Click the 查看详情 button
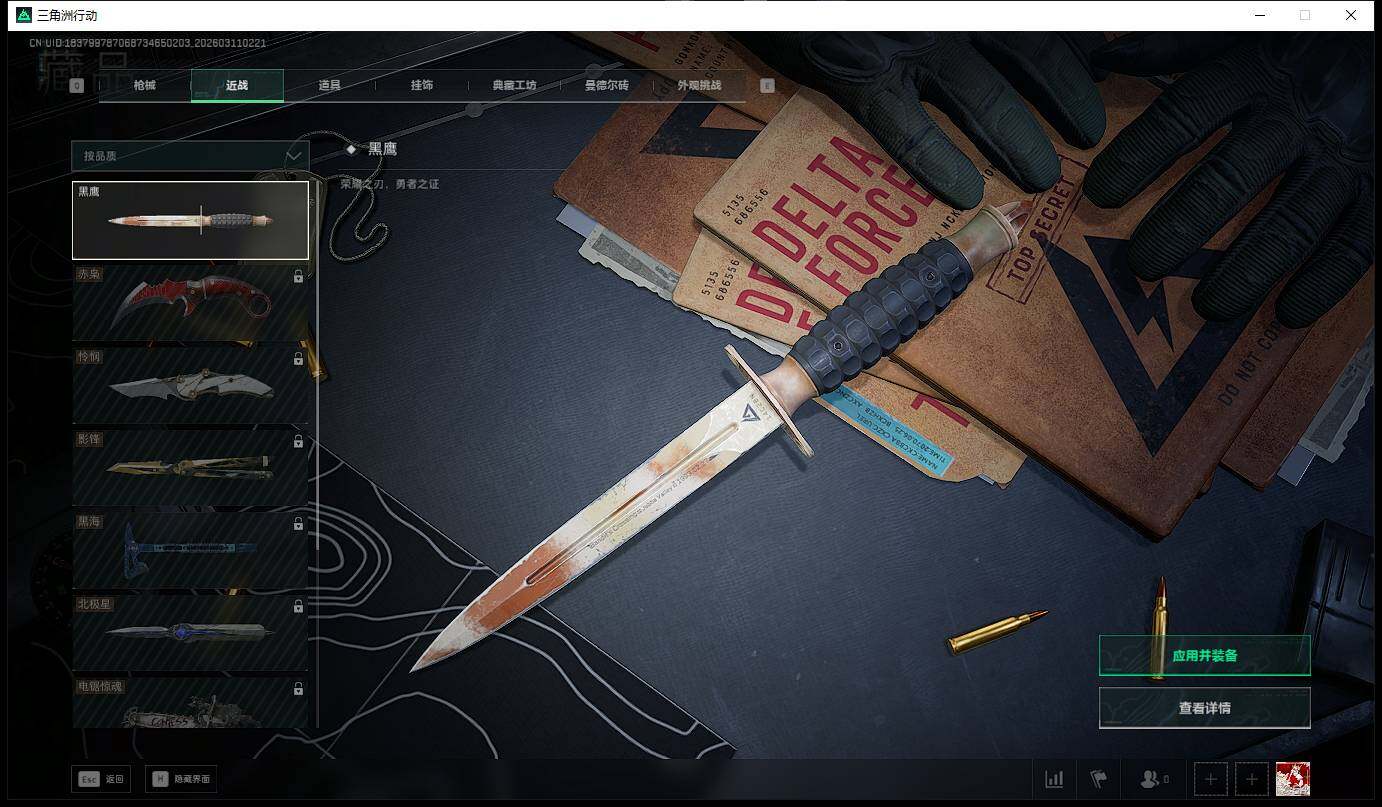Image resolution: width=1382 pixels, height=807 pixels. (1204, 708)
